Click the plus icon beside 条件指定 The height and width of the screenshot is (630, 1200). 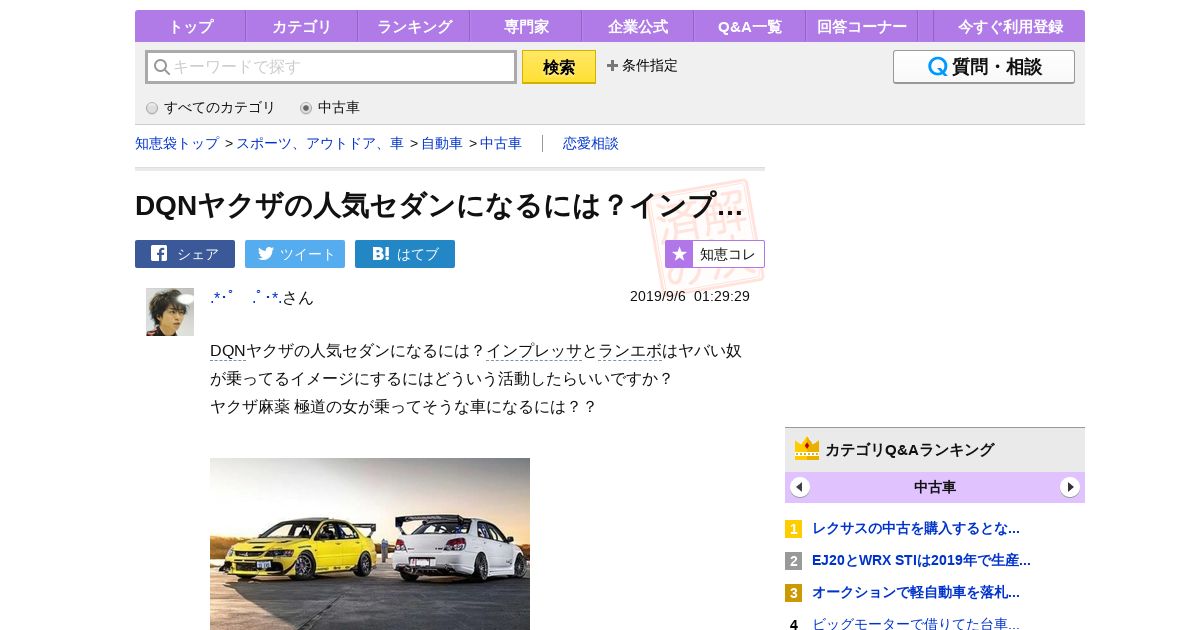pyautogui.click(x=612, y=66)
